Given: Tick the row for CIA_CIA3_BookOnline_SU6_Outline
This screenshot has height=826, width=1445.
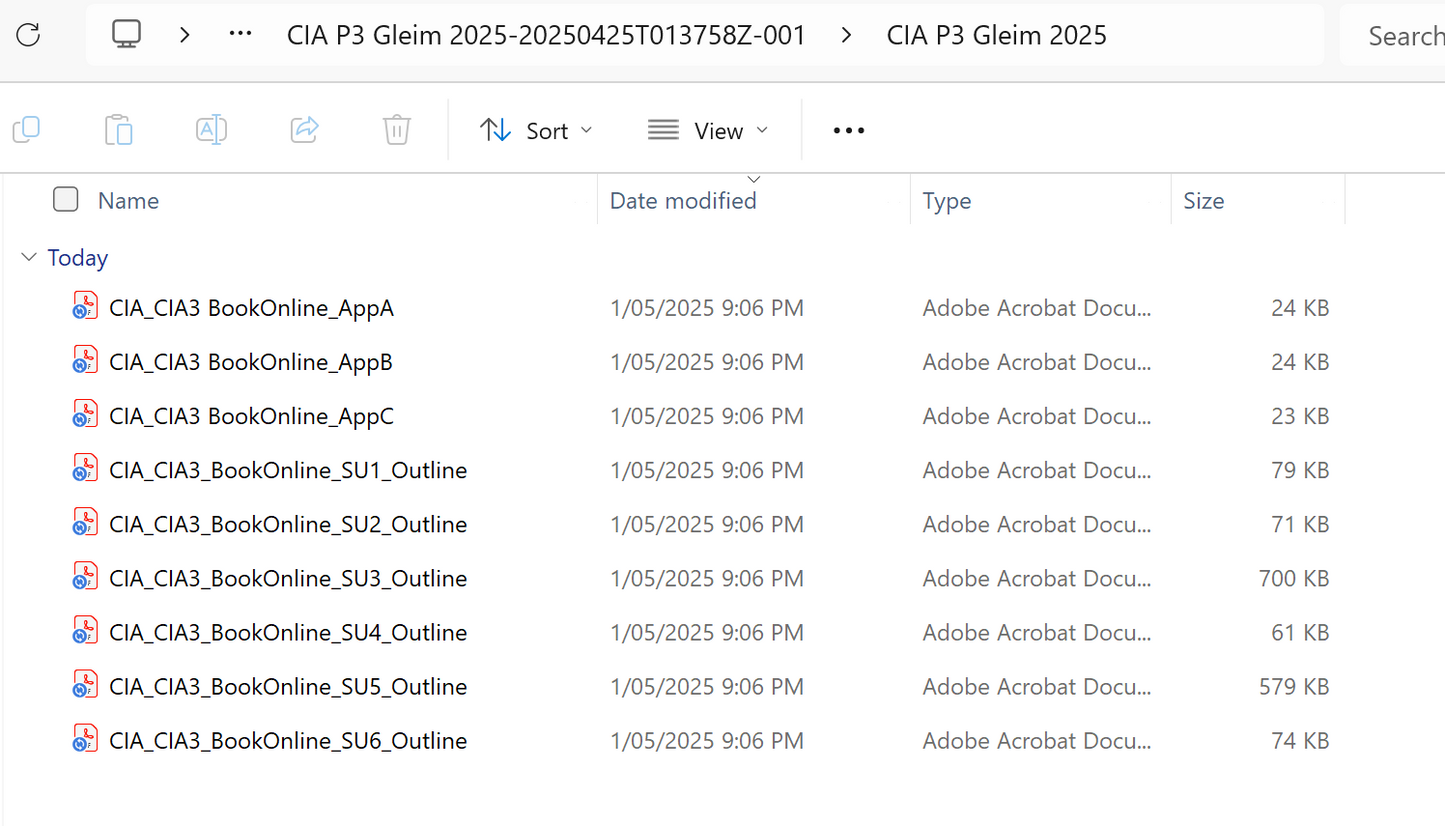Looking at the screenshot, I should tap(290, 740).
